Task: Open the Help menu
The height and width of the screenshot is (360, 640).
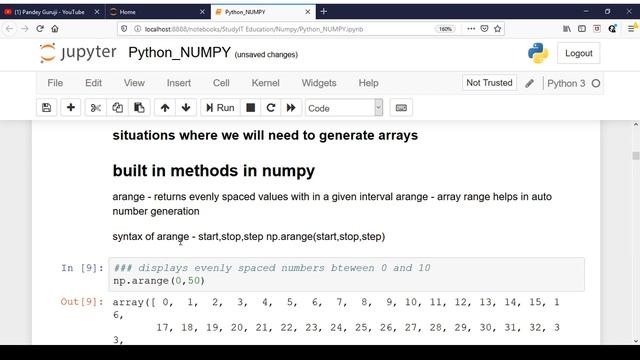Action: point(369,83)
